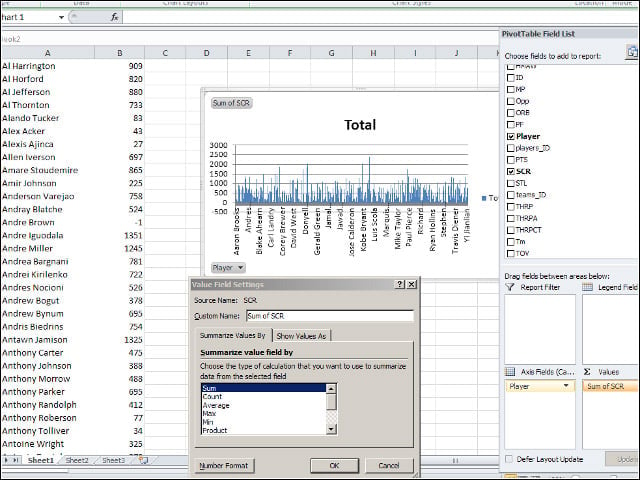Close the Value Field Settings dialog
Screen dimensions: 640x480
412,284
